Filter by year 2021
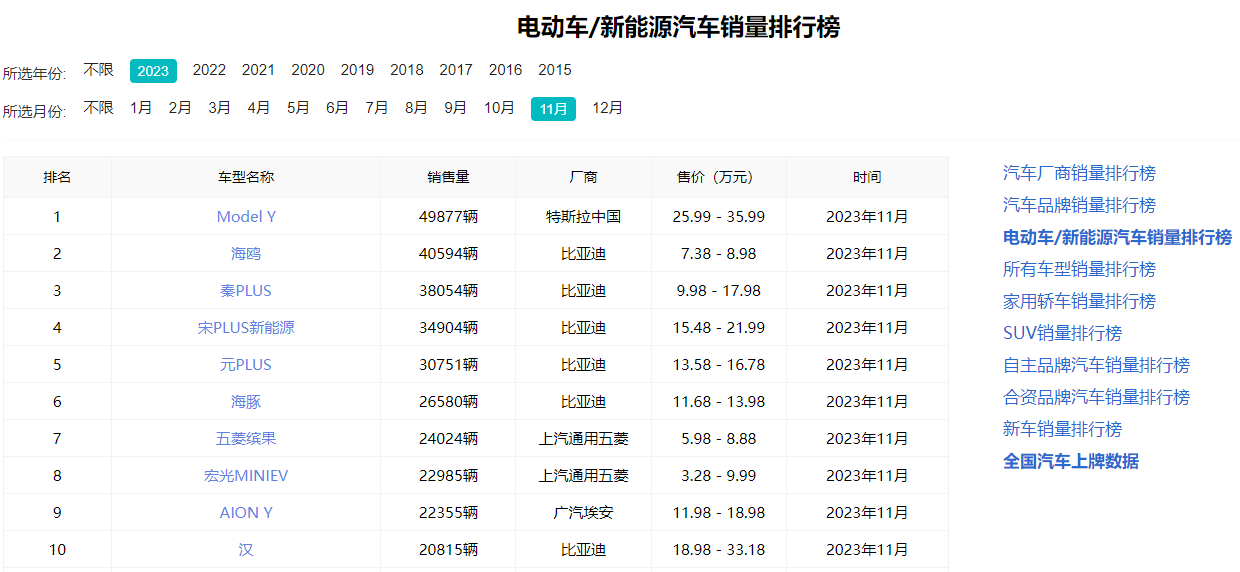The width and height of the screenshot is (1240, 572). 258,70
